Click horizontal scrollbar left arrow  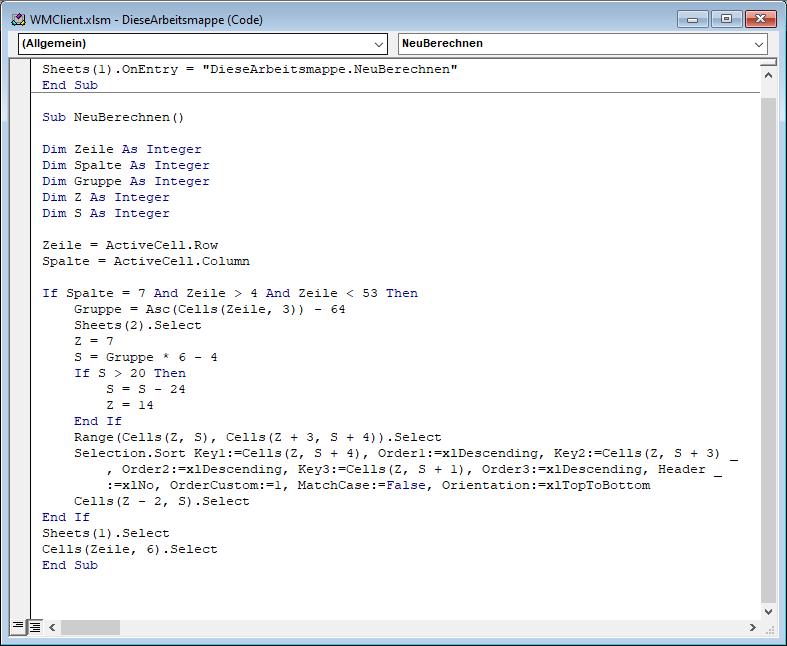[52, 627]
